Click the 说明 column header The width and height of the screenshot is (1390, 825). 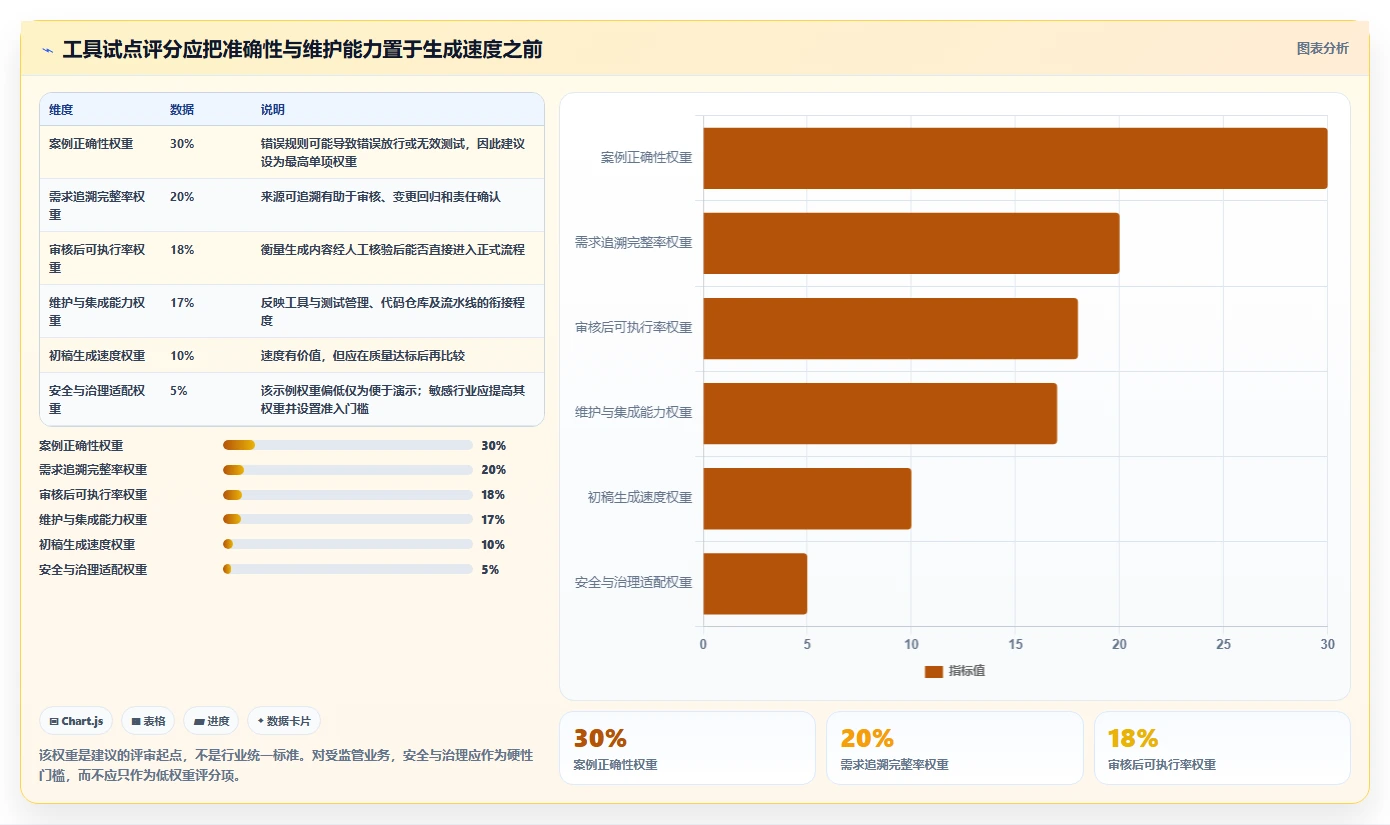[x=273, y=110]
